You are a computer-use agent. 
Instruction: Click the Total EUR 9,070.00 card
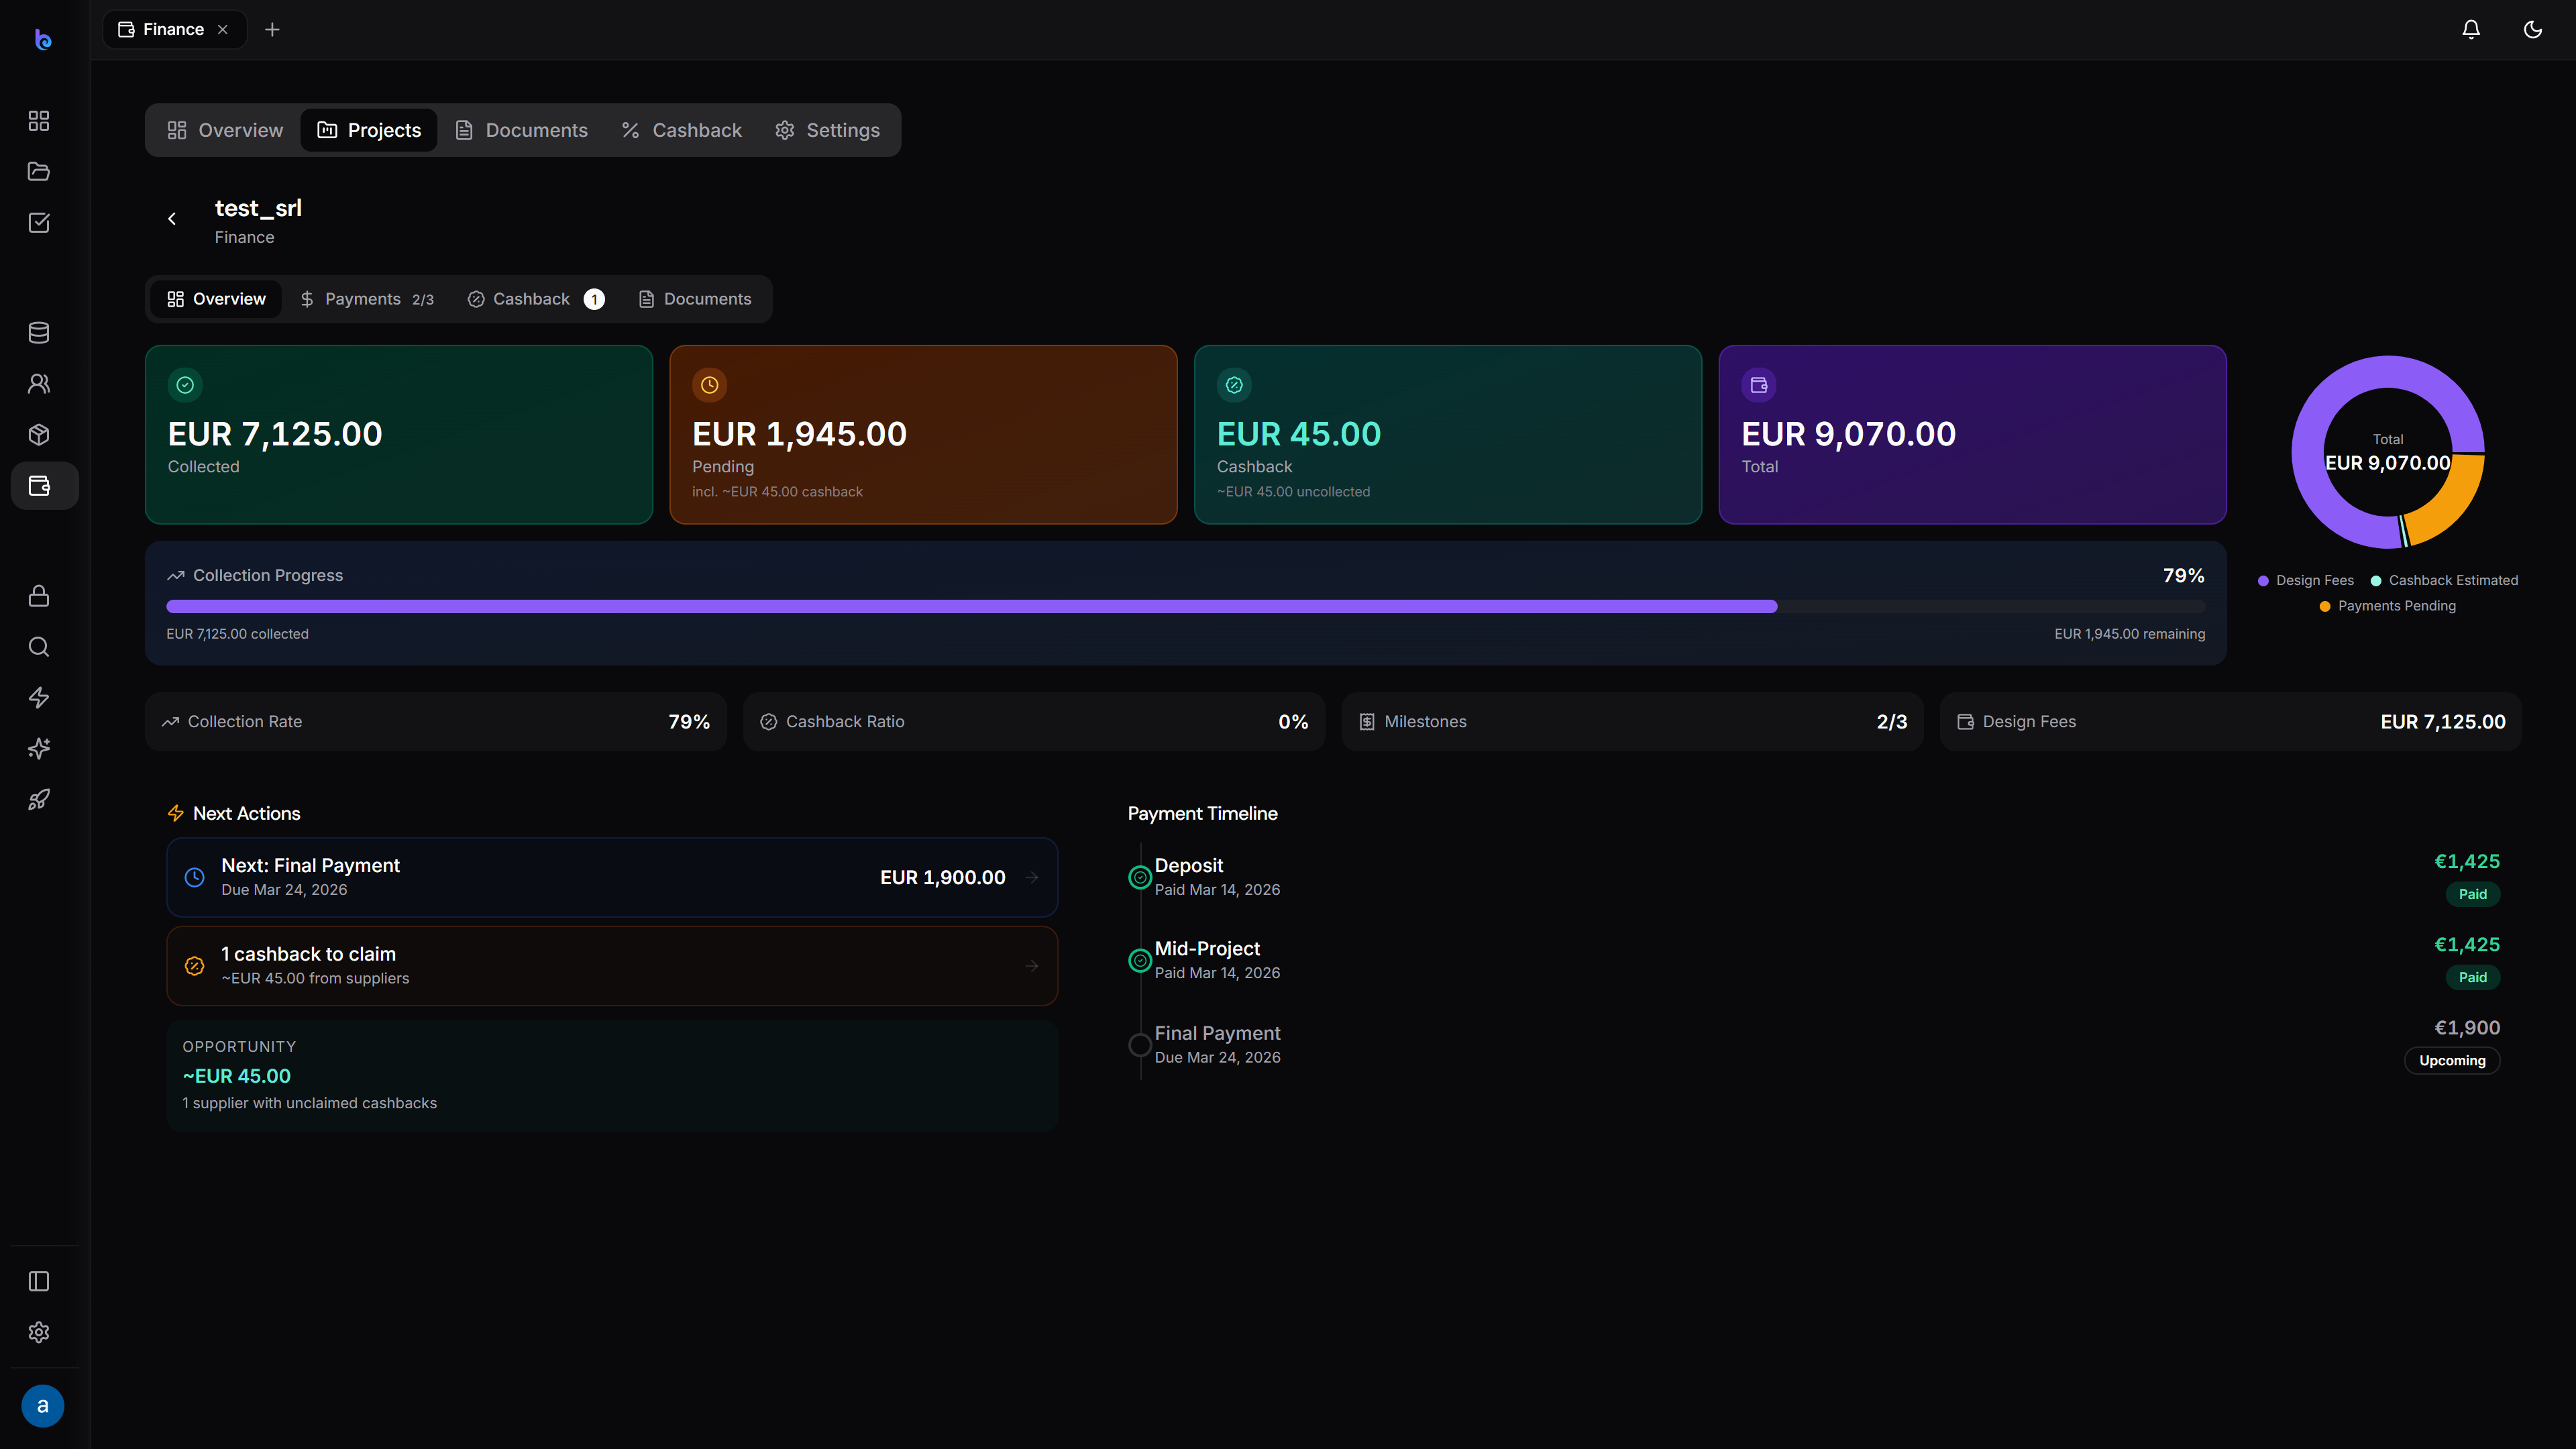click(x=1972, y=435)
